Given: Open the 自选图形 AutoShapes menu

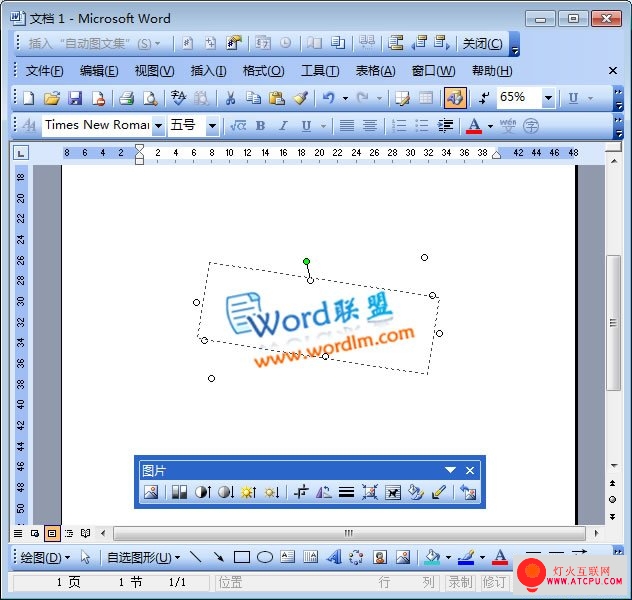Looking at the screenshot, I should coord(143,557).
